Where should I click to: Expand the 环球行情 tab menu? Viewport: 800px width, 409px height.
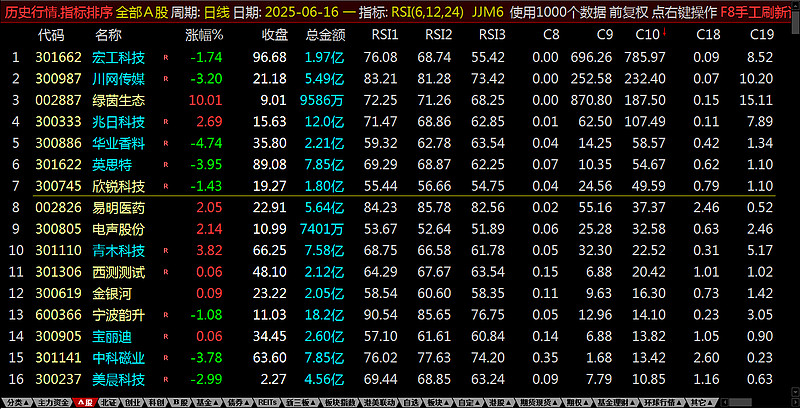pyautogui.click(x=662, y=402)
